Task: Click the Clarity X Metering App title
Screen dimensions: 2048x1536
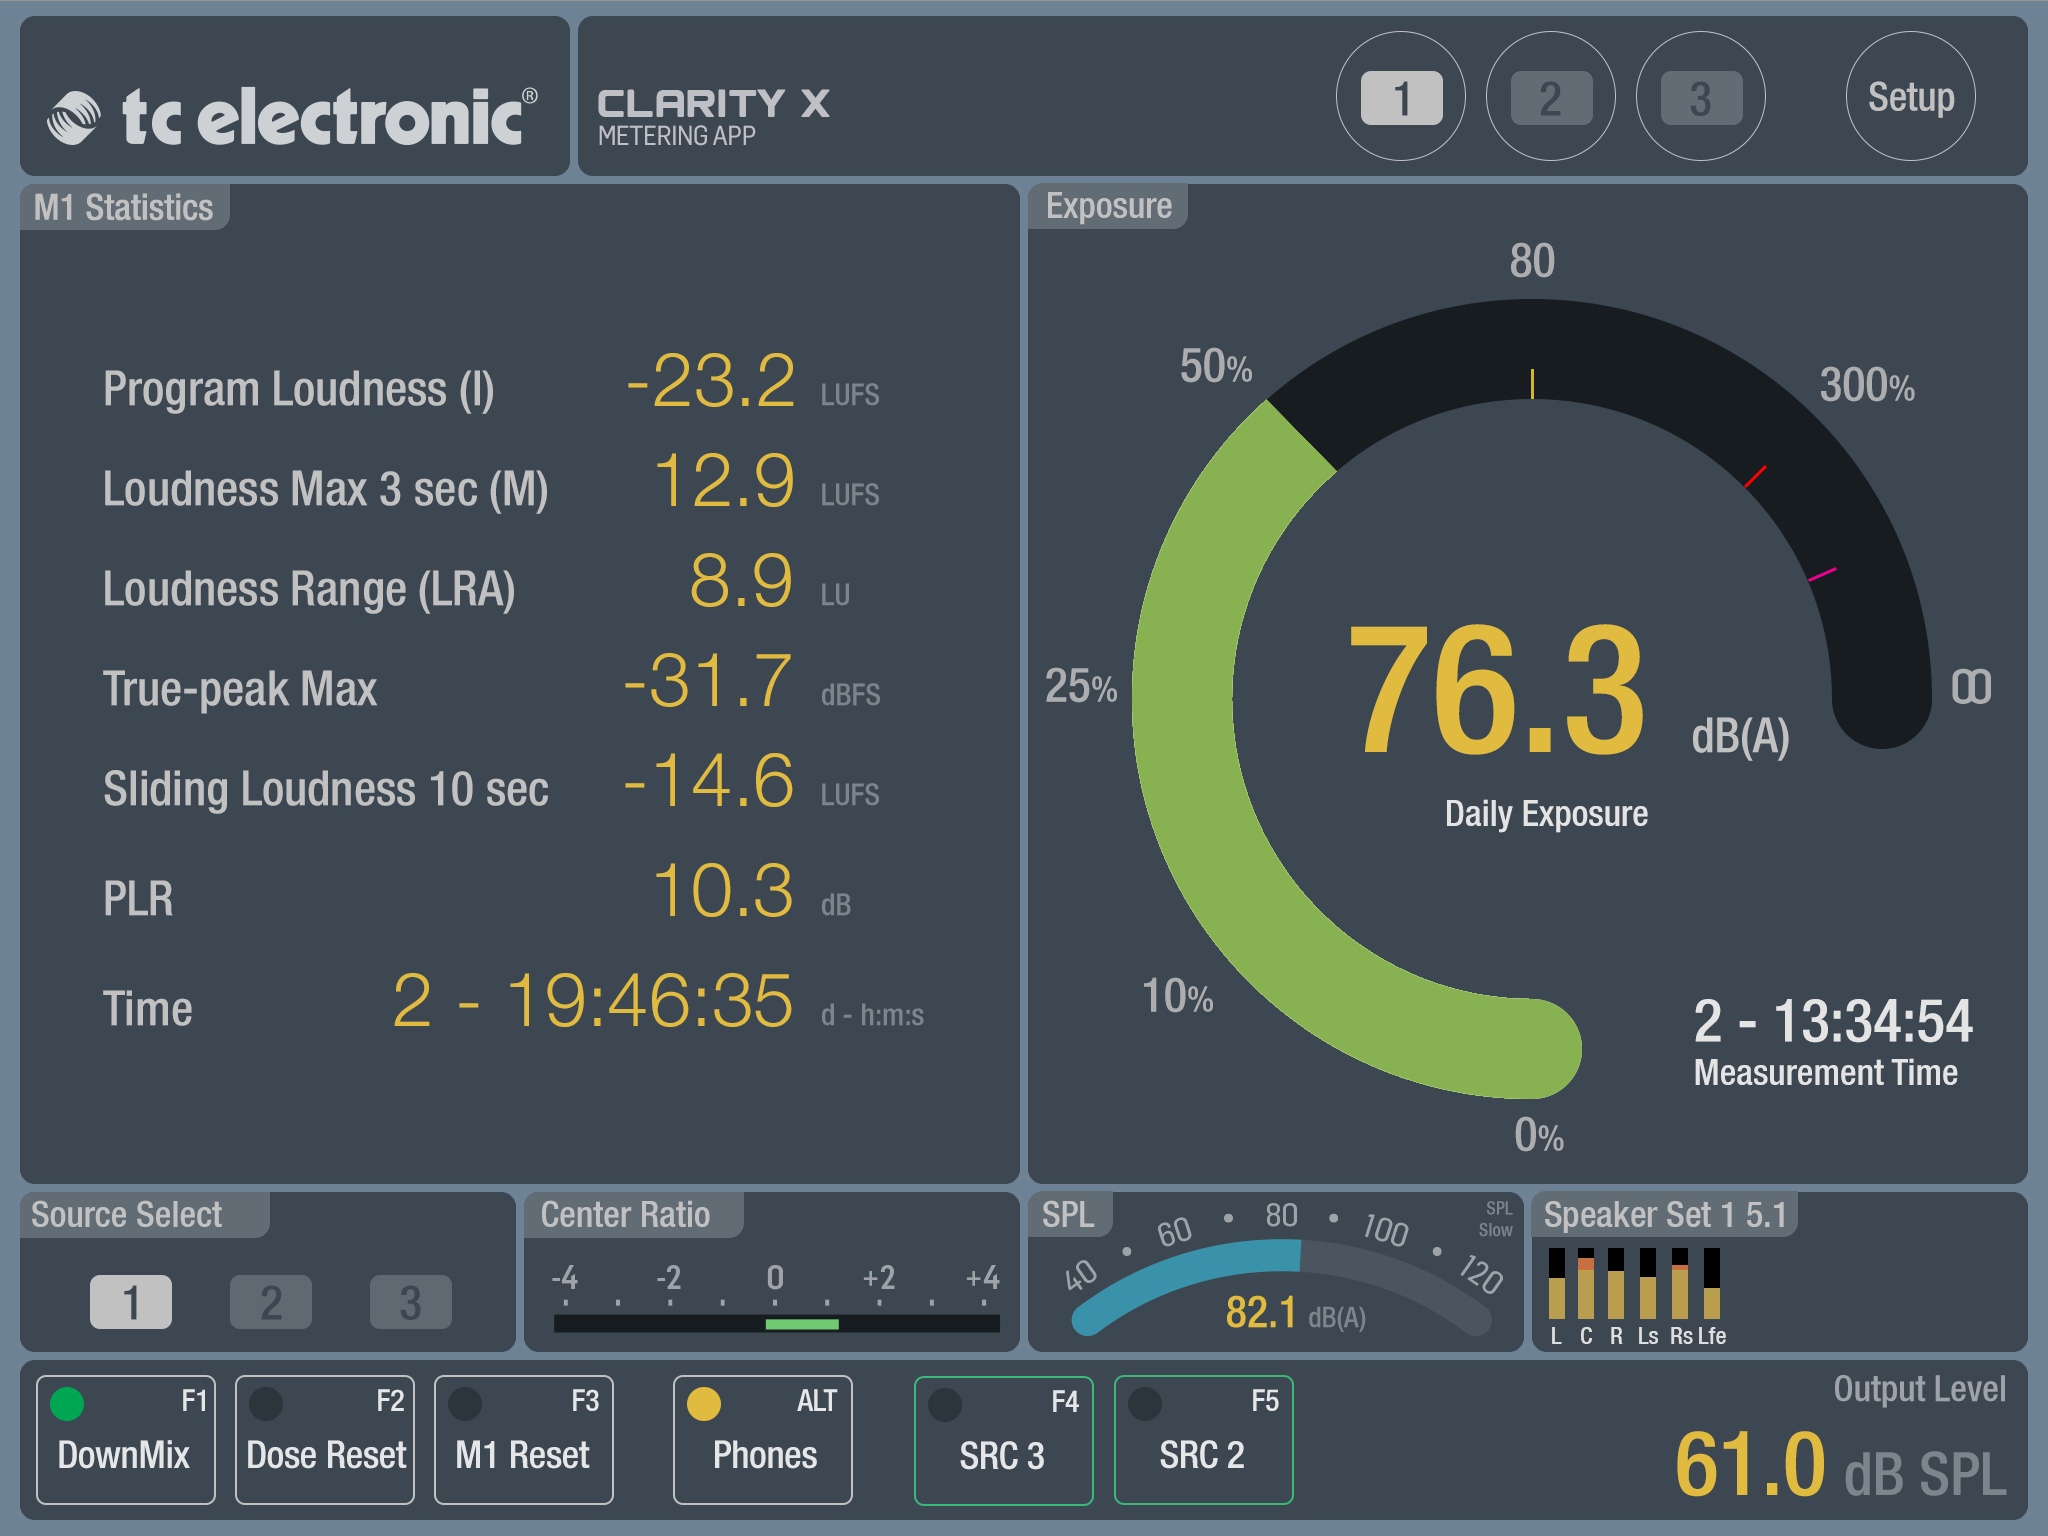Action: coord(713,117)
